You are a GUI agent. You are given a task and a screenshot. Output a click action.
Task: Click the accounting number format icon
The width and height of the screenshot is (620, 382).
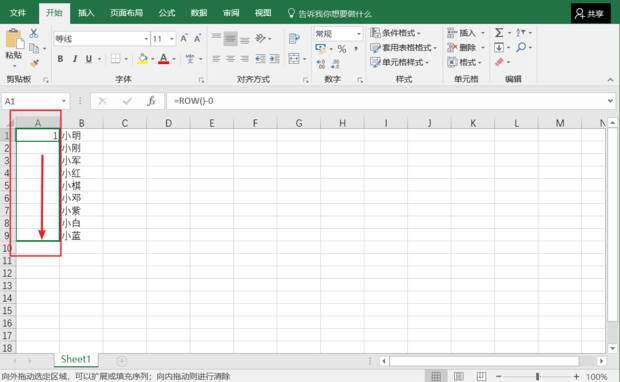tap(321, 49)
